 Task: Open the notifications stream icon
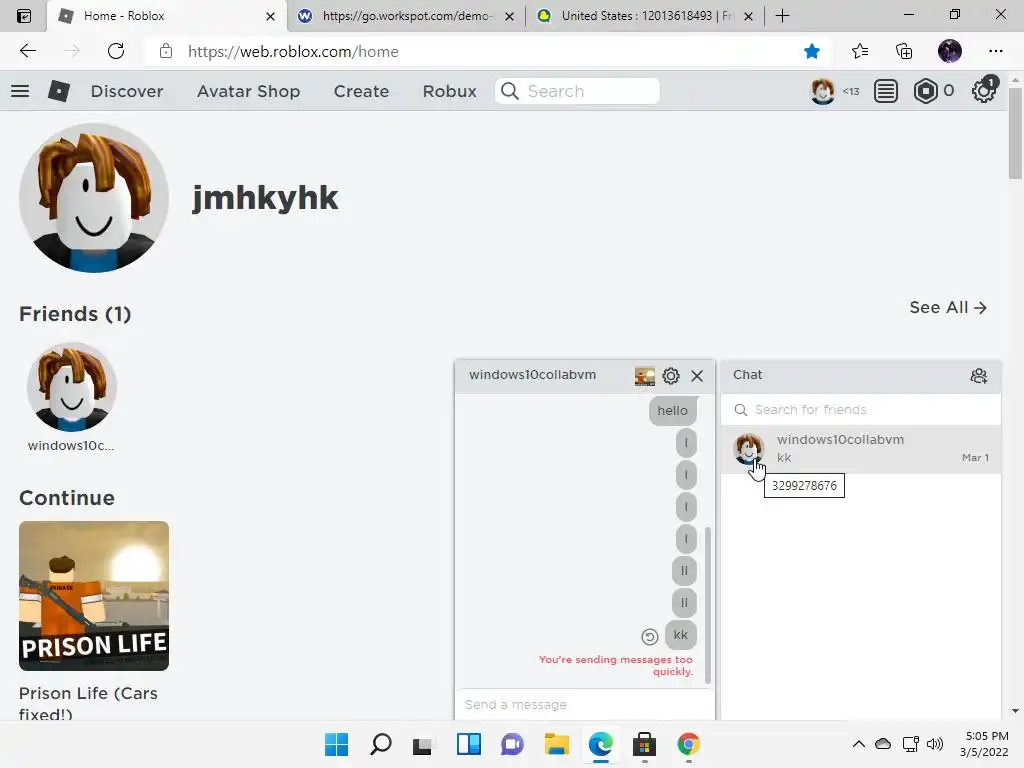(886, 91)
